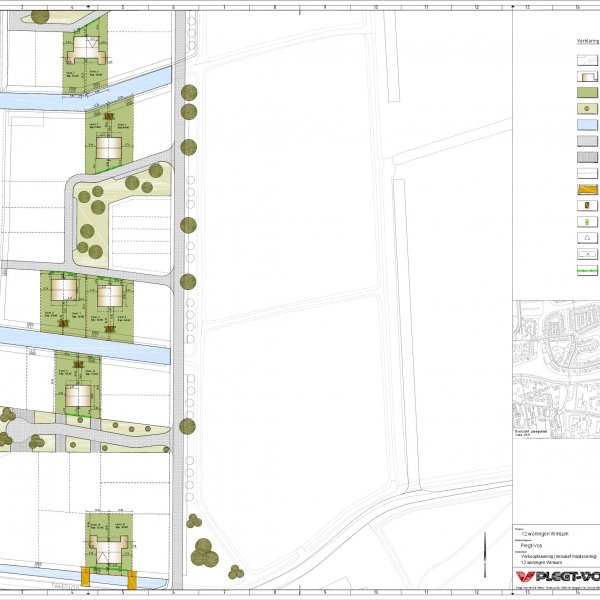Select the light blue water legend swatch
600x600 pixels.
click(x=587, y=125)
